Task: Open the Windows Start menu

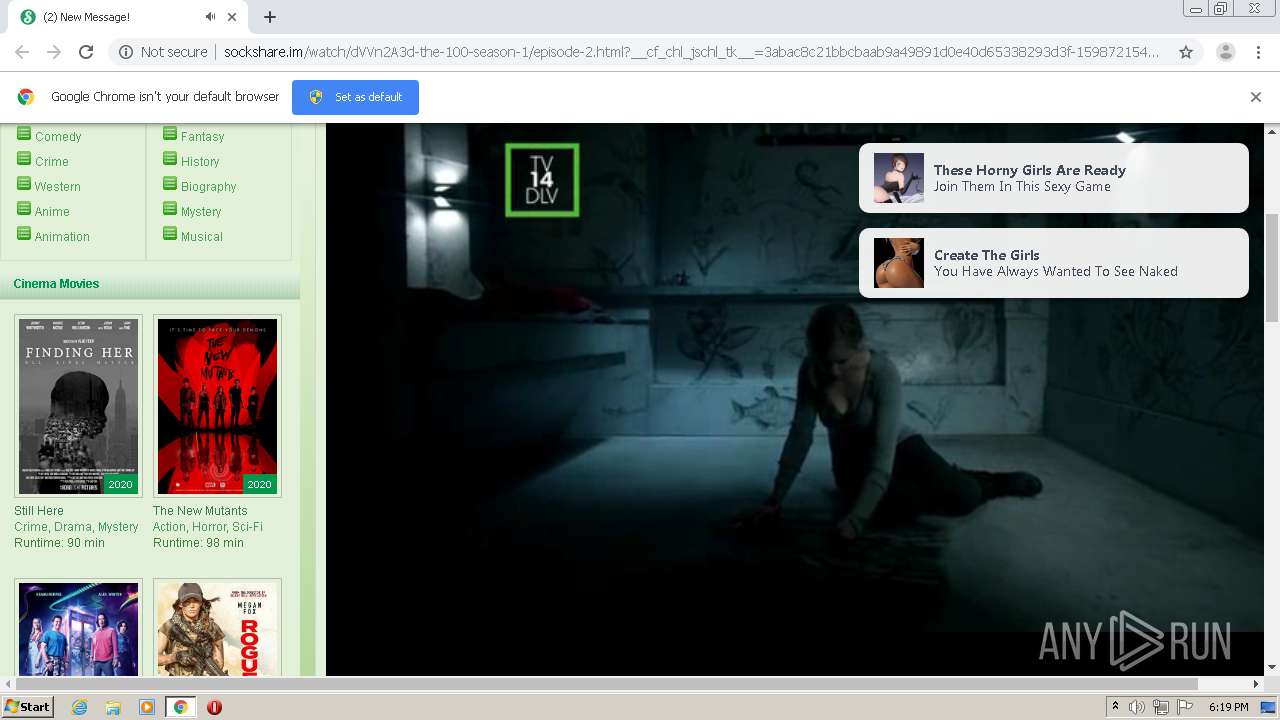Action: 28,707
